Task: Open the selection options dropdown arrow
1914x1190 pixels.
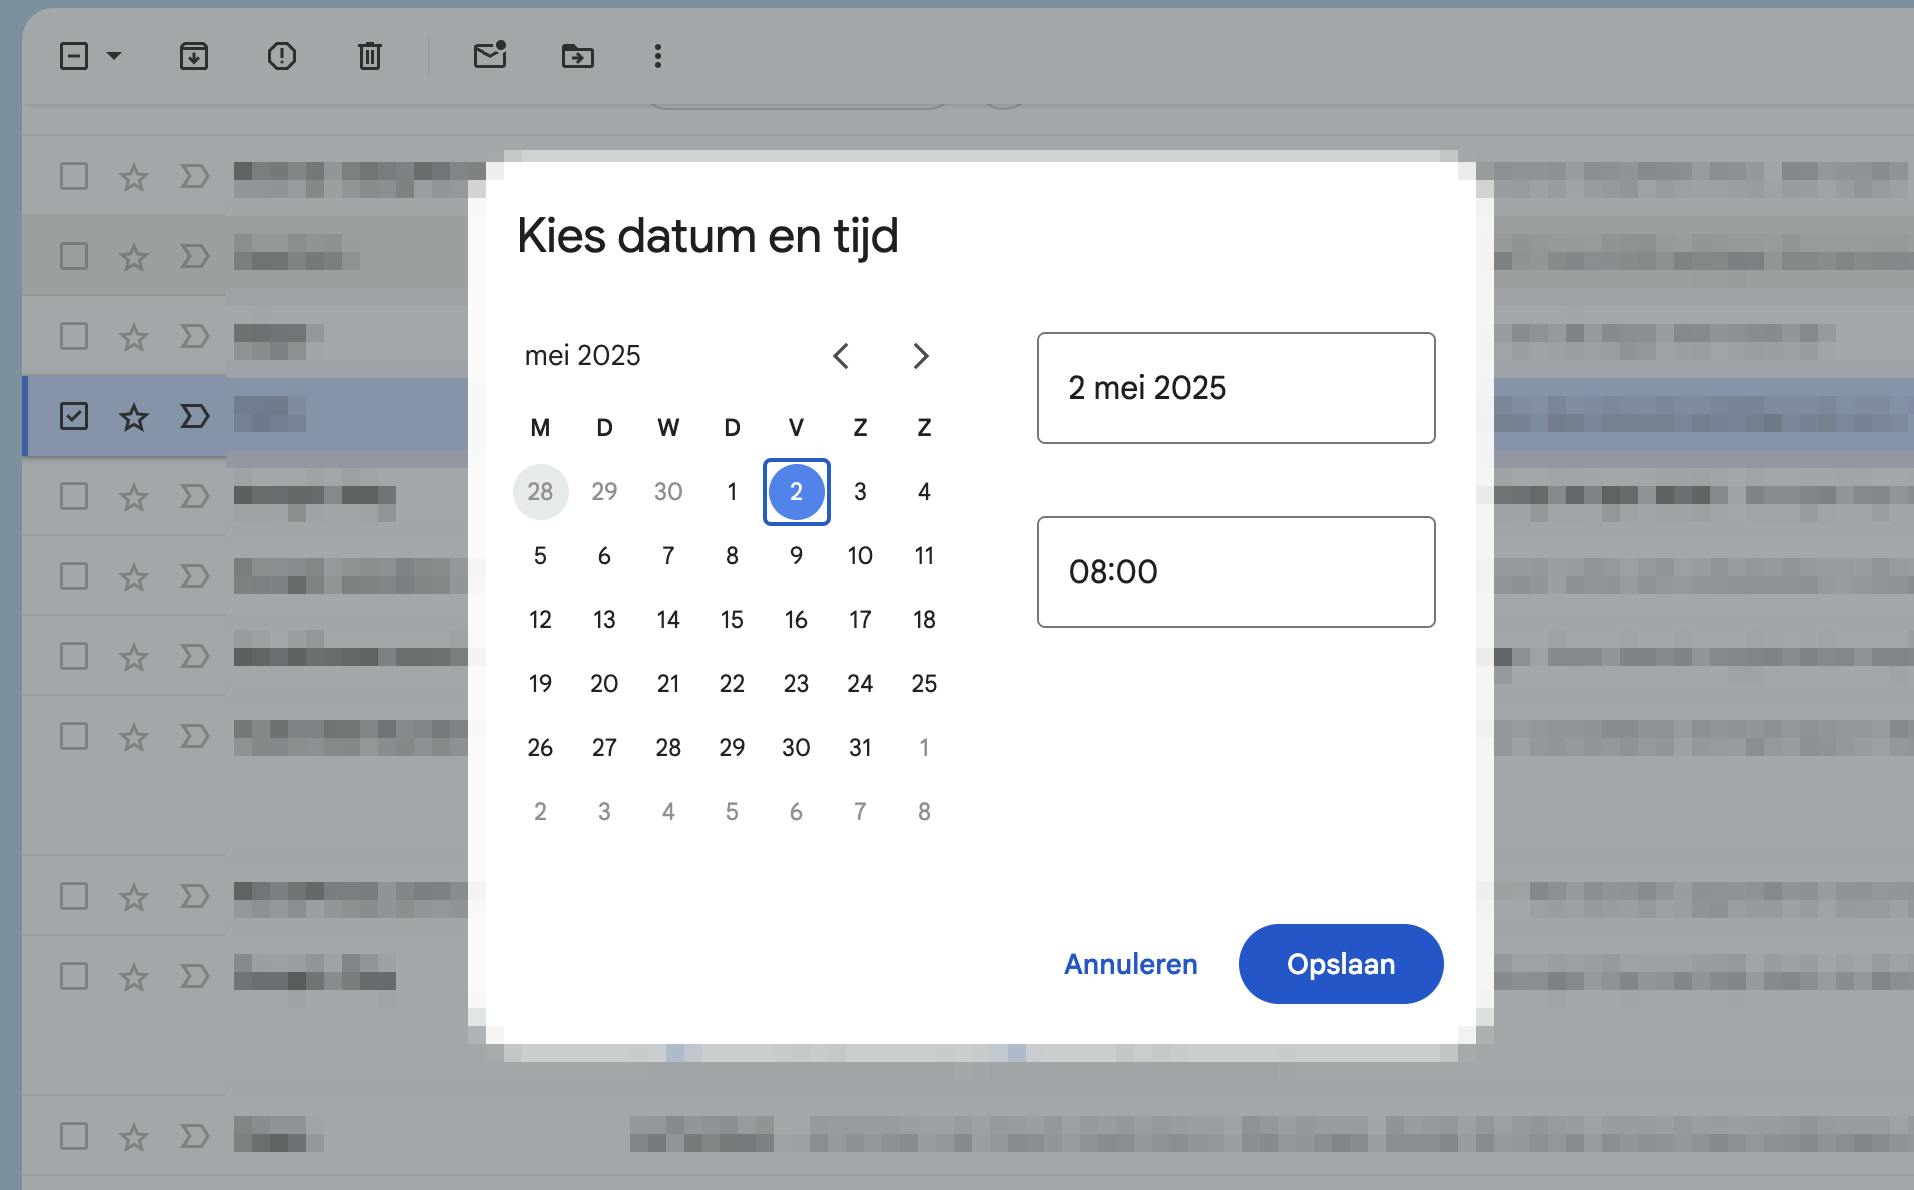Action: pos(112,57)
